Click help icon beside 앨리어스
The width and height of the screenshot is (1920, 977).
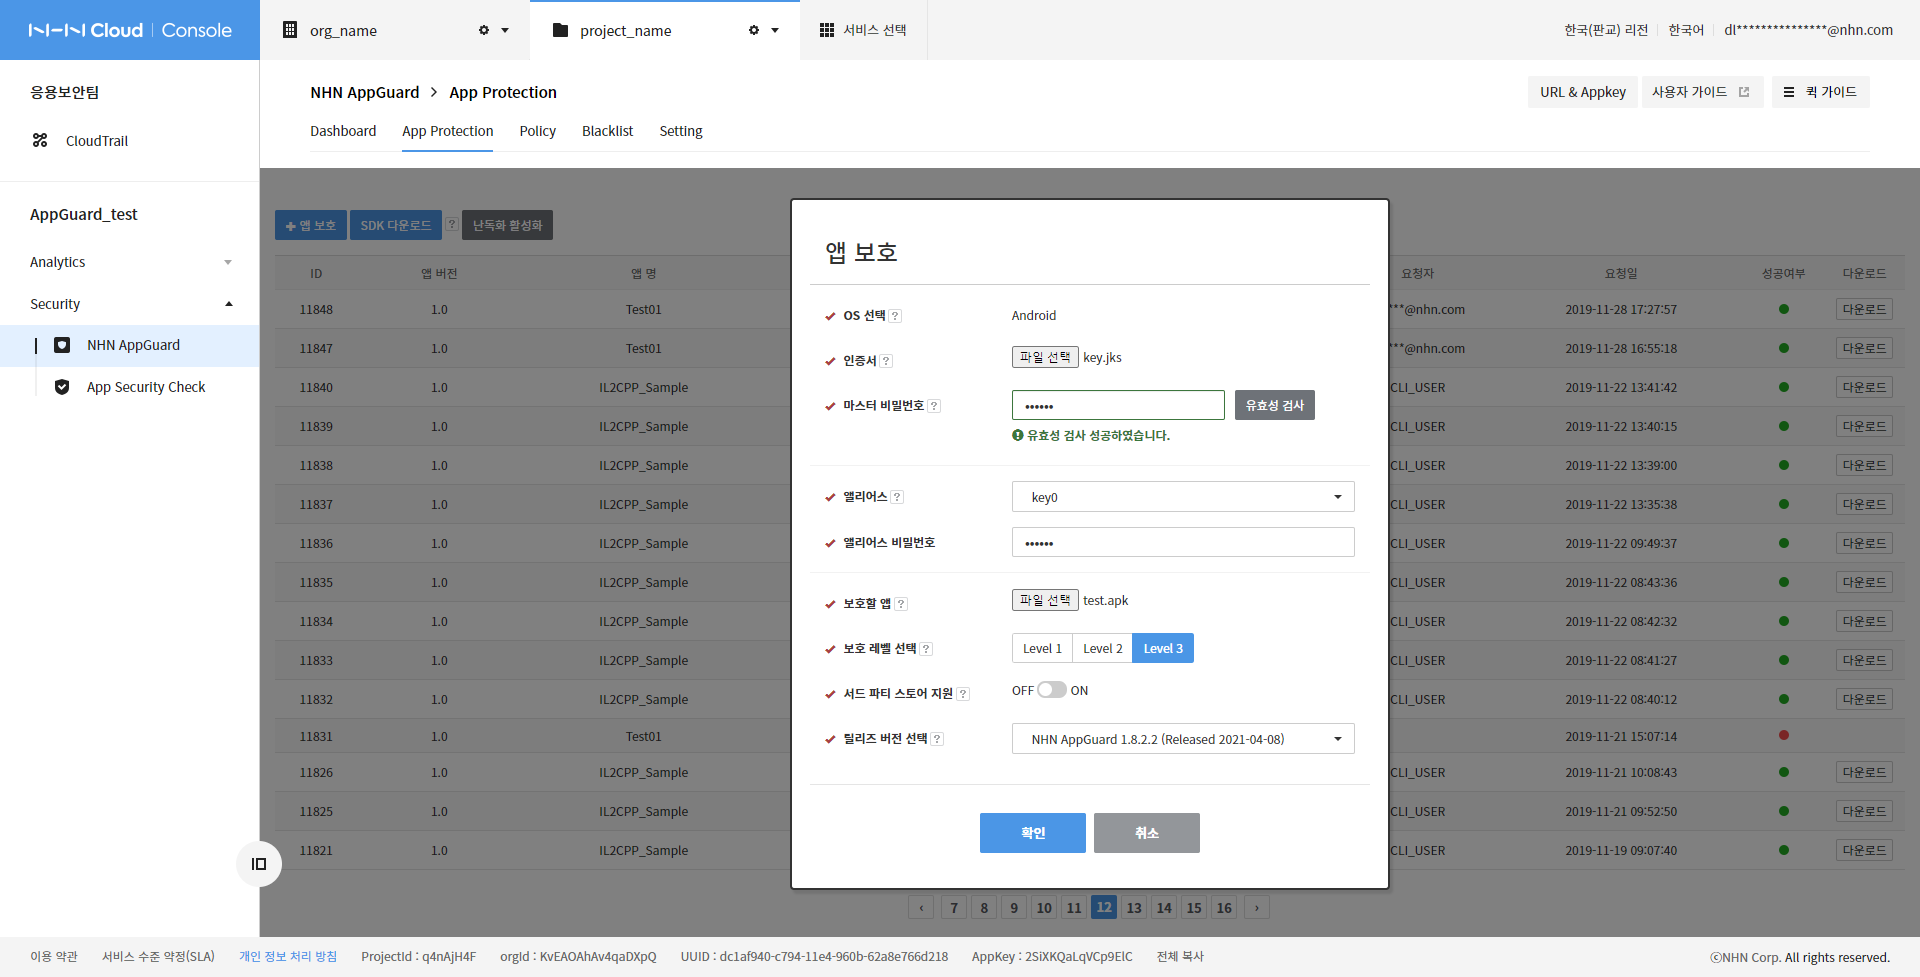(x=898, y=497)
